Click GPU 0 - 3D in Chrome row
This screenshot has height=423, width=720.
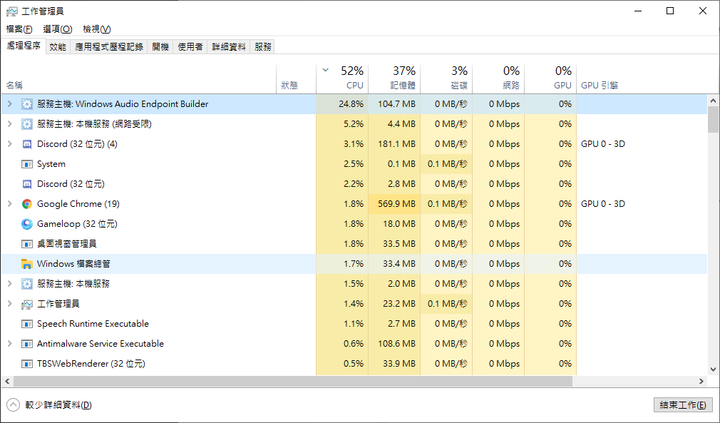pos(603,204)
